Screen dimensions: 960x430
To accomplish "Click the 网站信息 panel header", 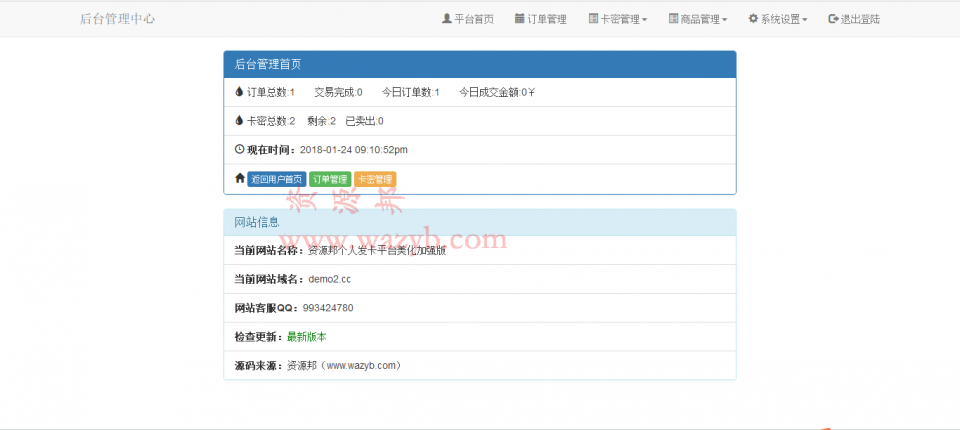I will pos(480,222).
